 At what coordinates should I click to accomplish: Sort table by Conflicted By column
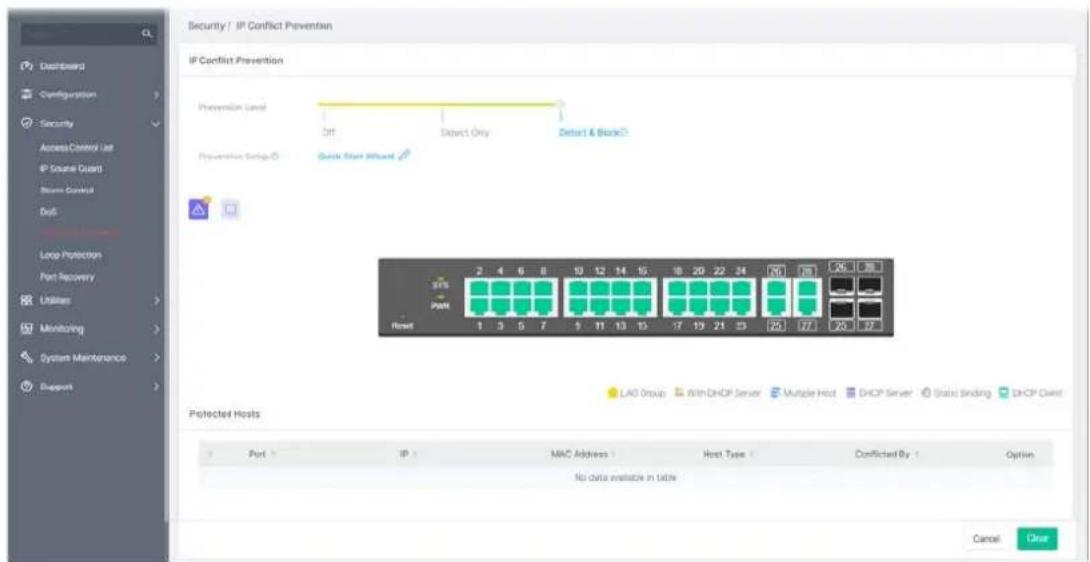[886, 454]
